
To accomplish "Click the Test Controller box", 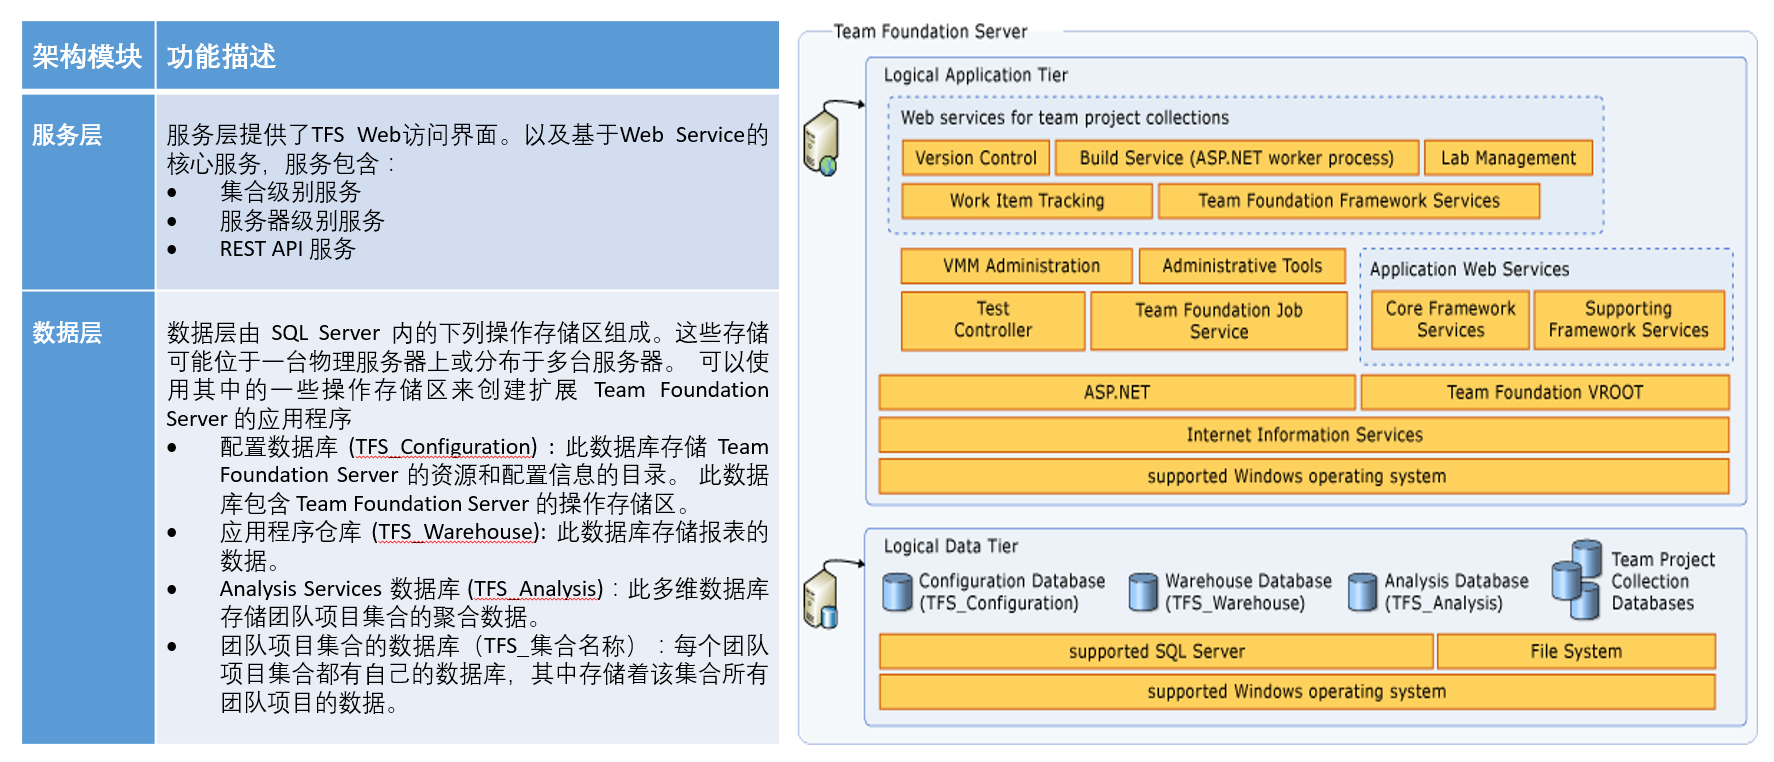I will click(x=993, y=320).
